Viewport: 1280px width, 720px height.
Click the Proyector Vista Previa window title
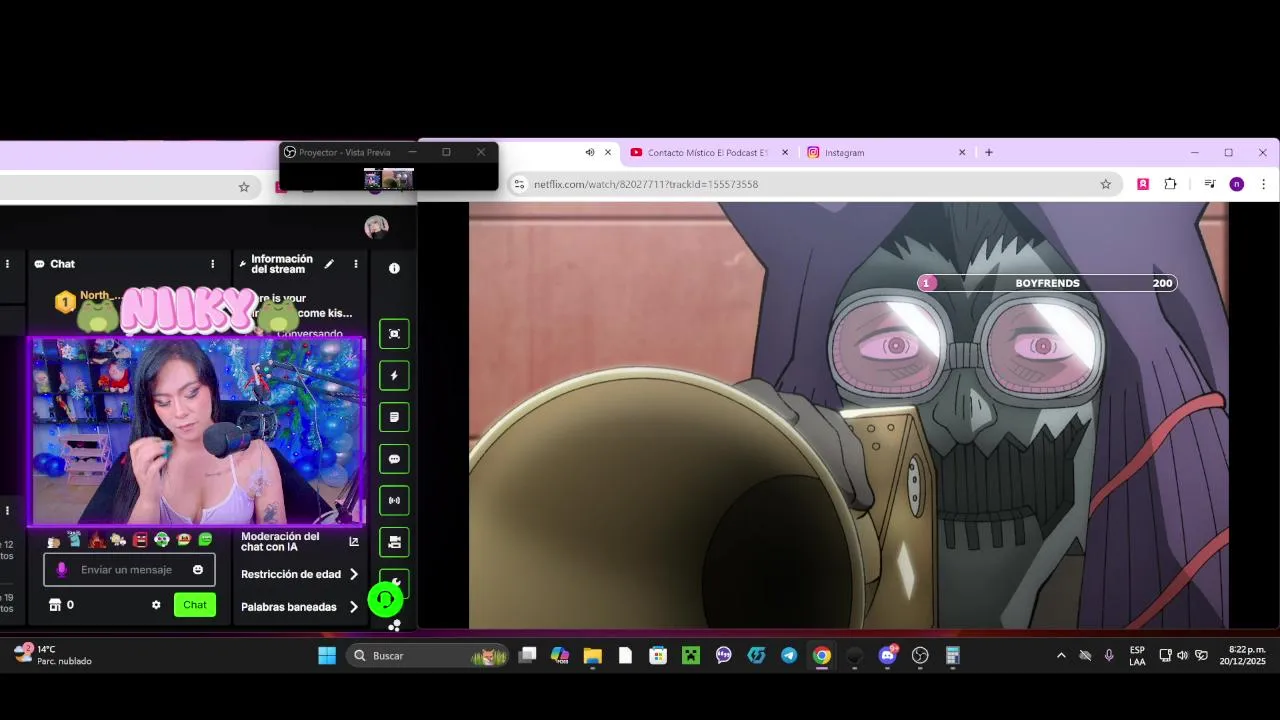point(345,152)
